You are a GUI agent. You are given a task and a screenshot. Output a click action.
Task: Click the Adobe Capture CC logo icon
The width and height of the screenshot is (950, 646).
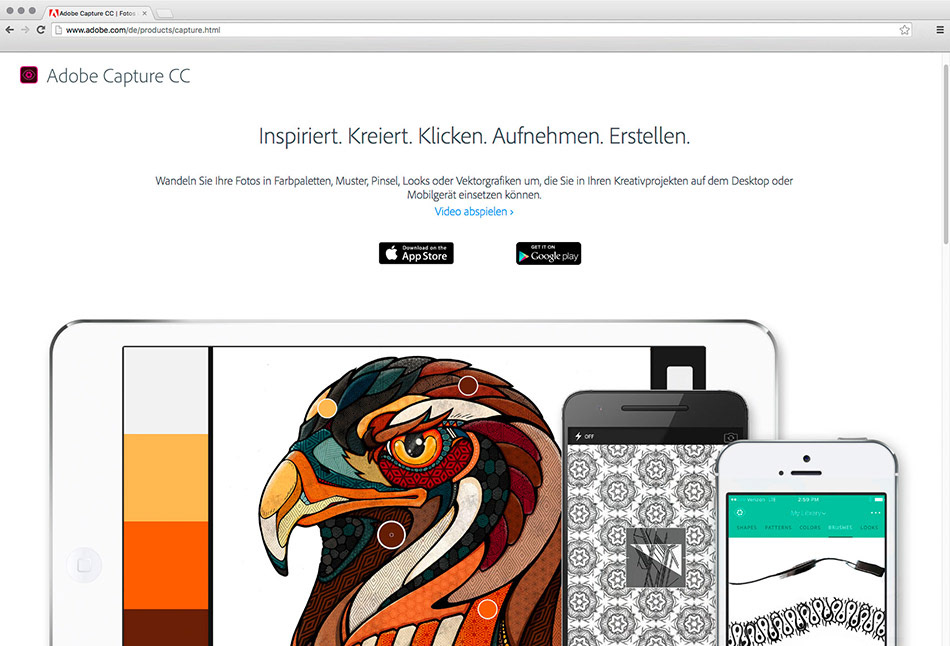tap(28, 75)
